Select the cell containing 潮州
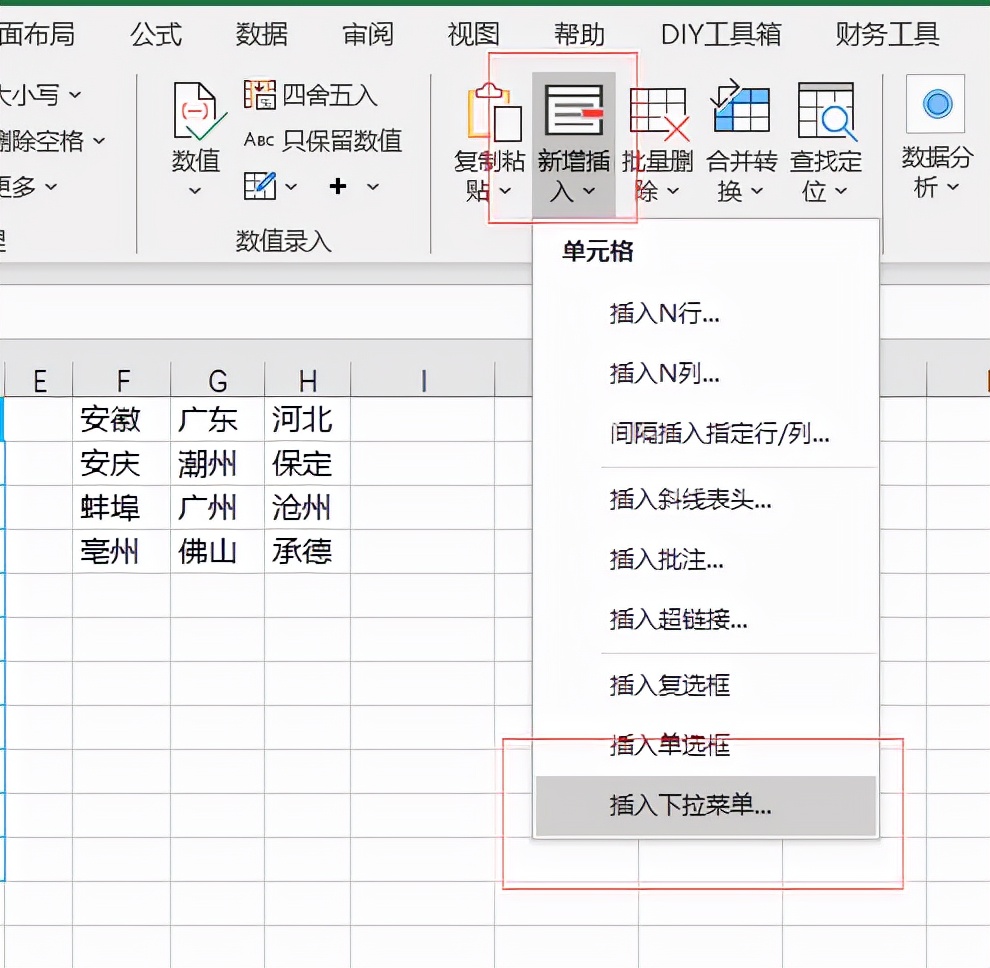Screen dimensions: 990x968 218,463
